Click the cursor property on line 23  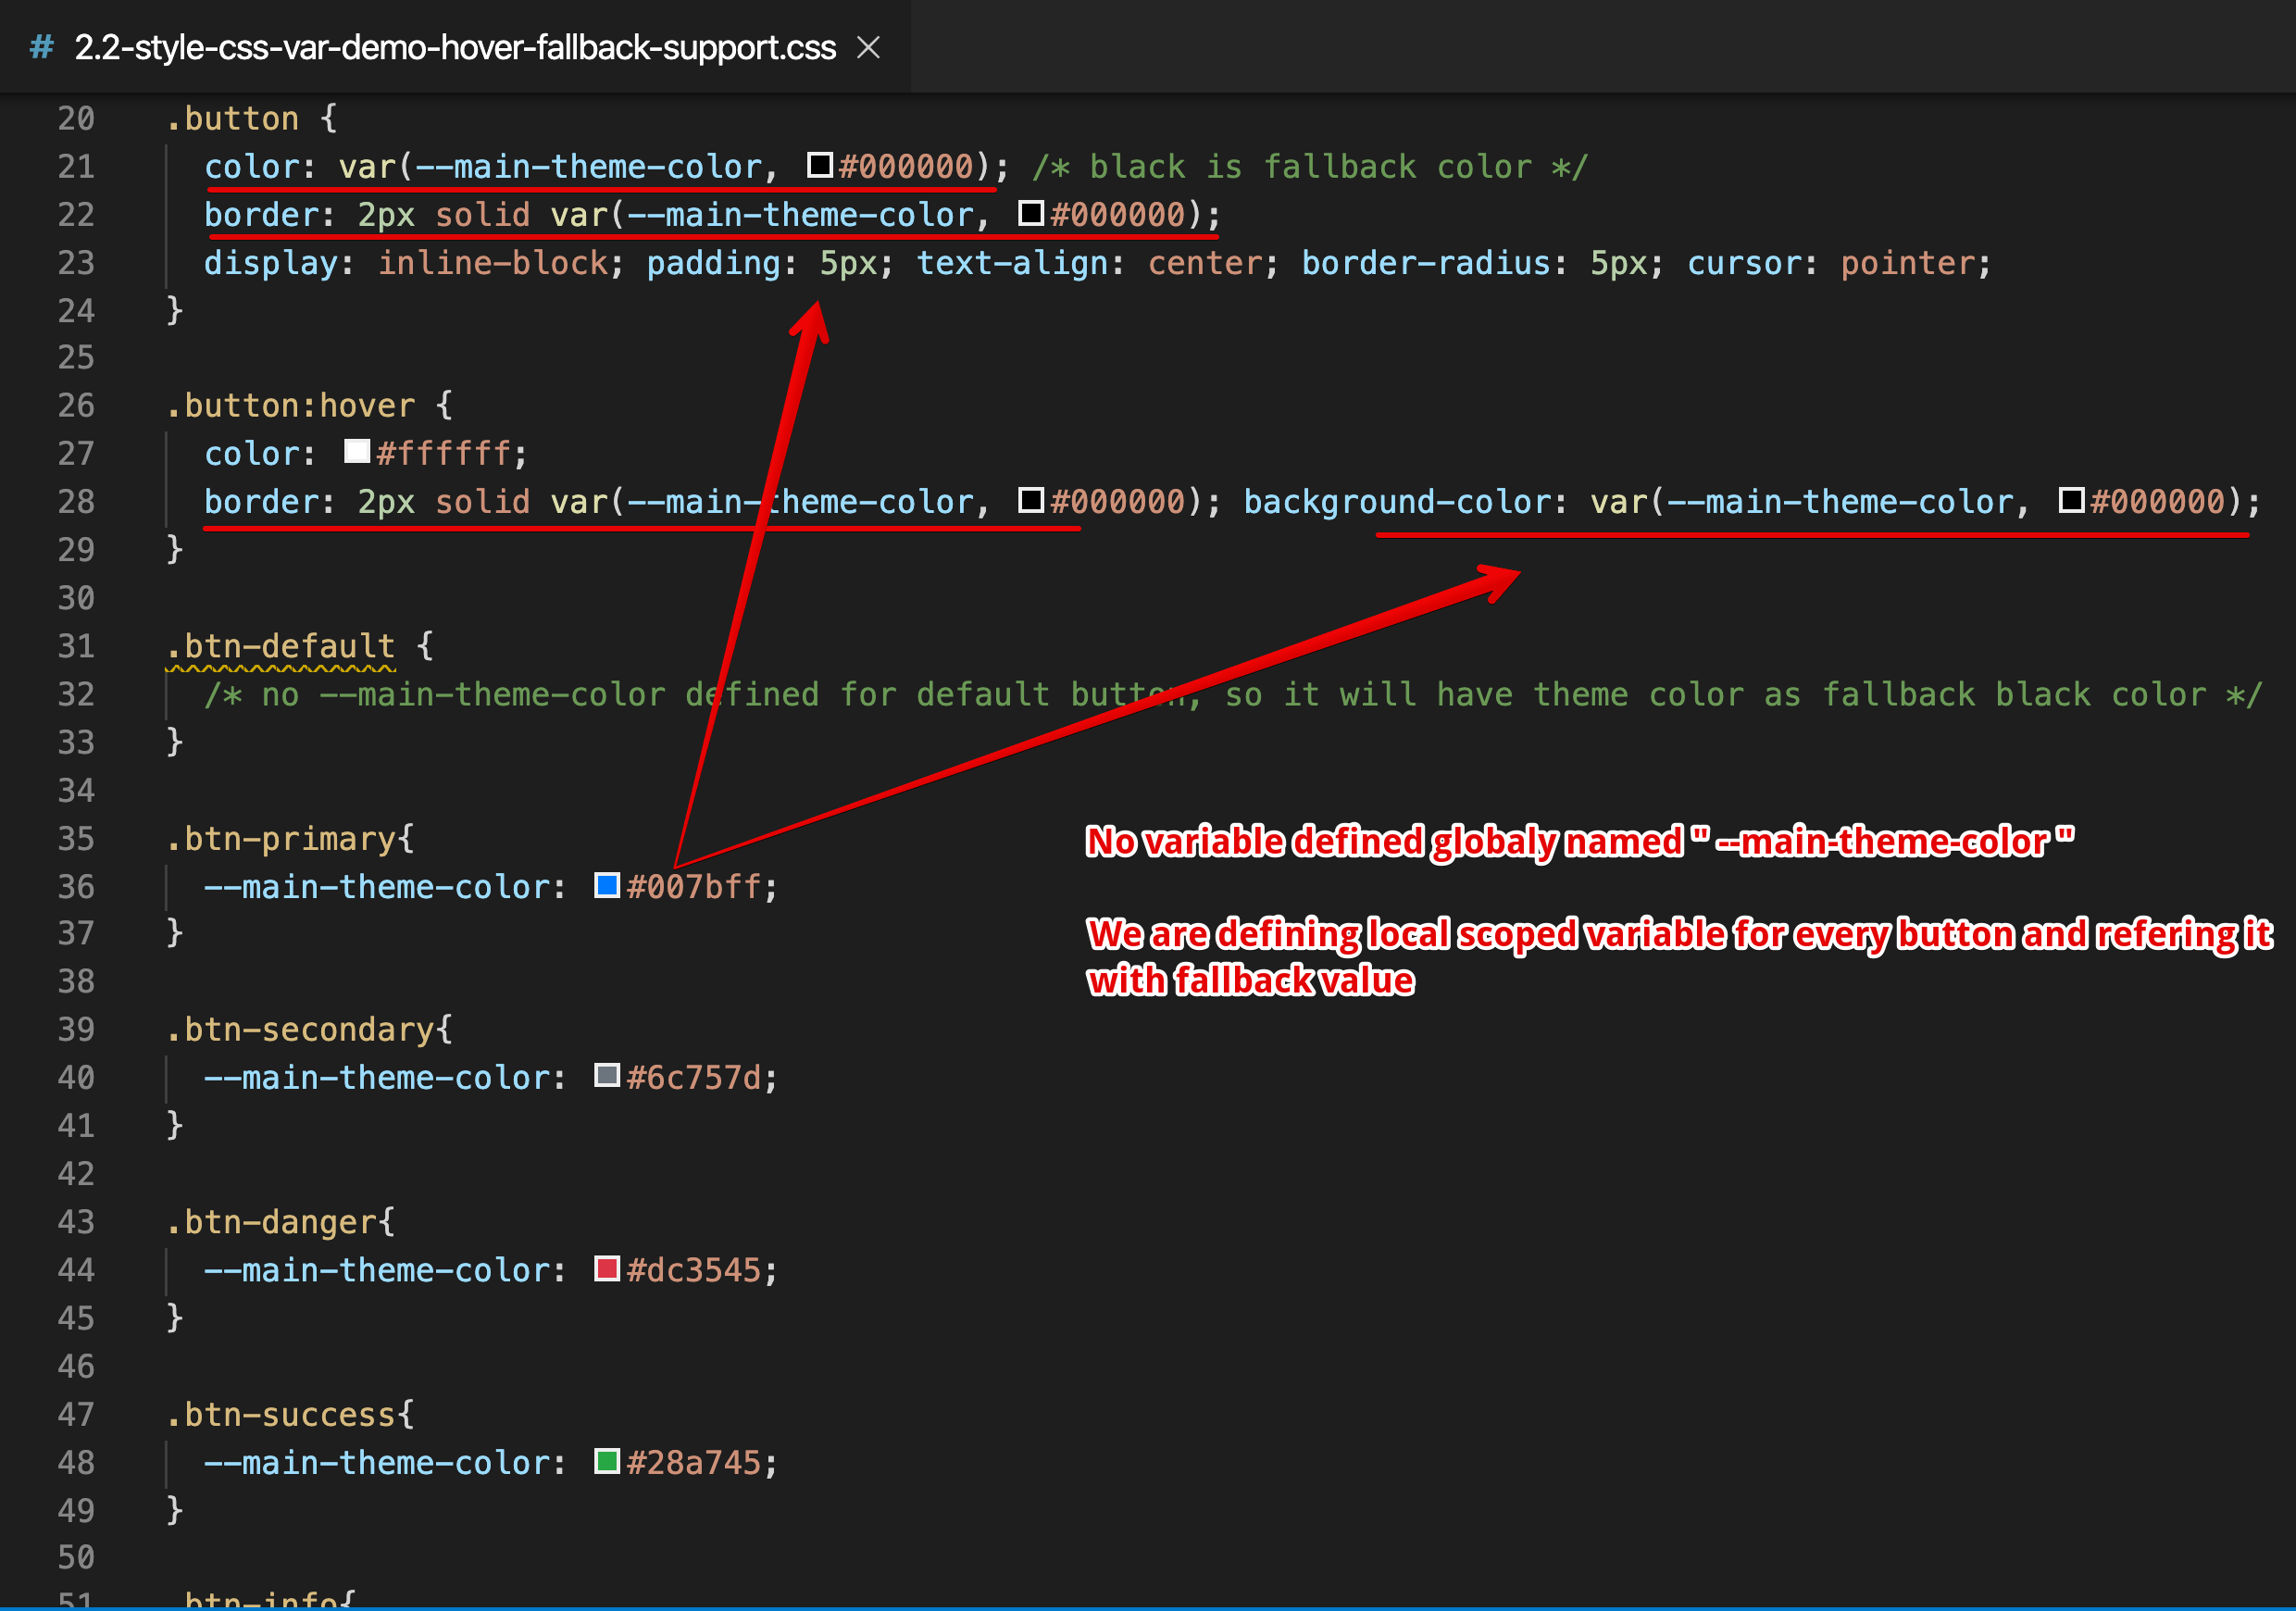[1743, 263]
